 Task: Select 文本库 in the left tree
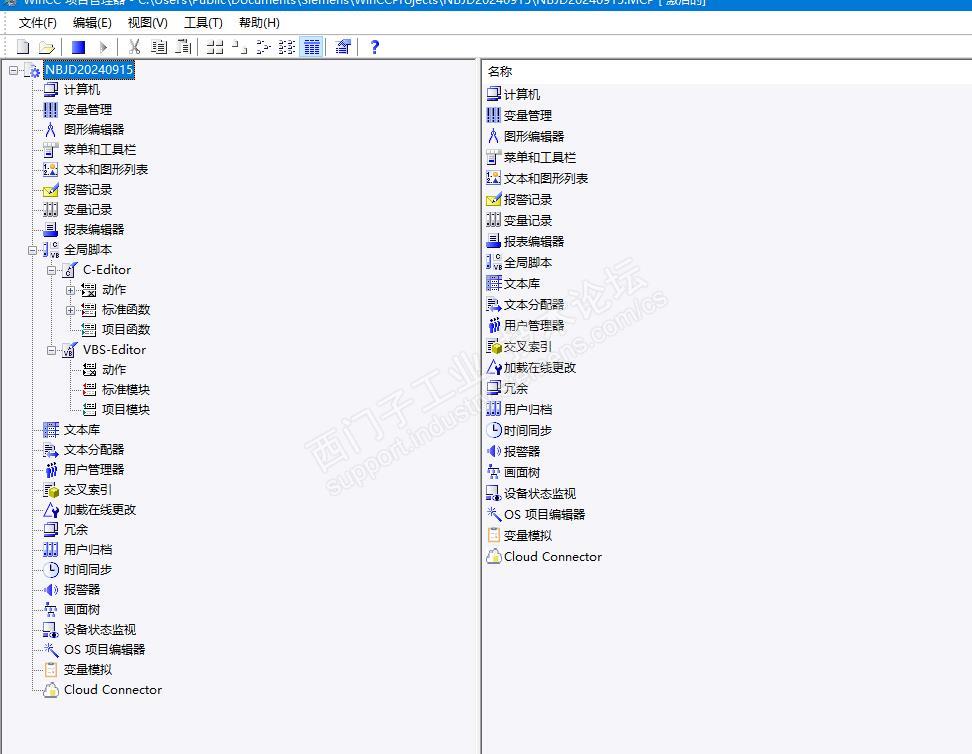click(x=82, y=430)
